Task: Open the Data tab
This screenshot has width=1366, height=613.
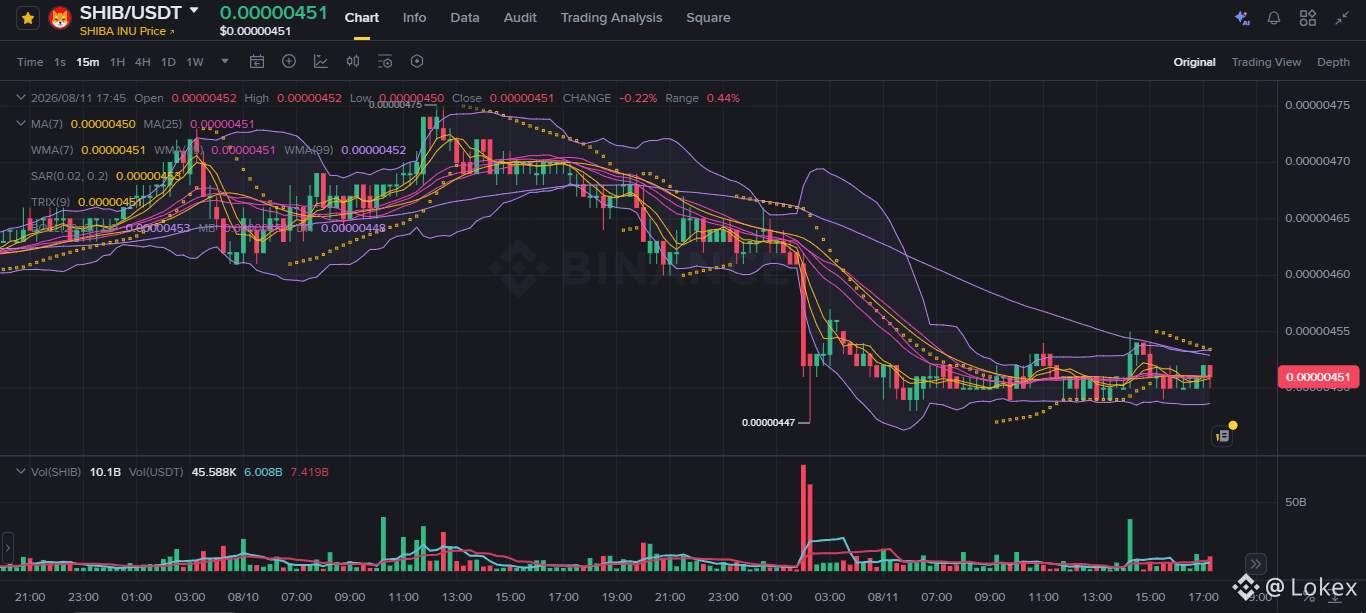Action: 465,18
